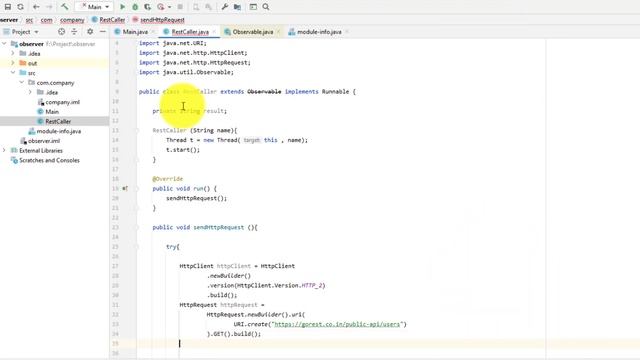The height and width of the screenshot is (360, 640).
Task: Click the gorest.co.in URL in the code
Action: [x=337, y=324]
